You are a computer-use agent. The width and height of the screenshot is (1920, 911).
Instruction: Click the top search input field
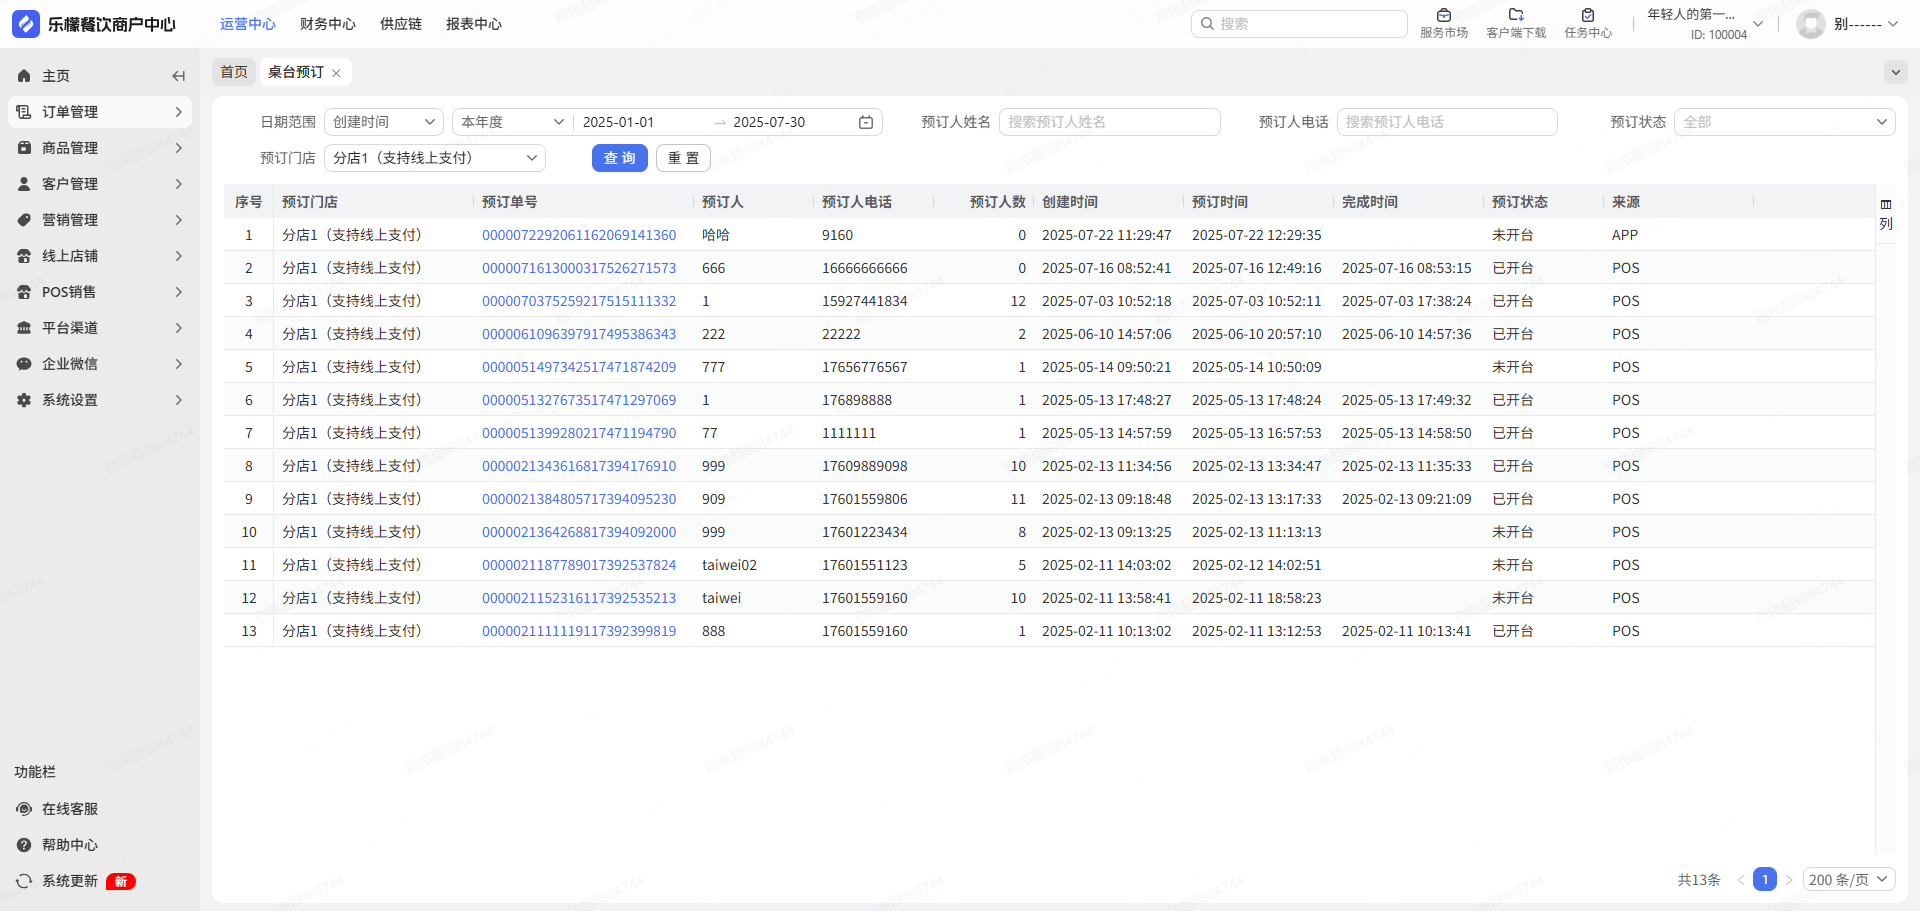coord(1299,24)
